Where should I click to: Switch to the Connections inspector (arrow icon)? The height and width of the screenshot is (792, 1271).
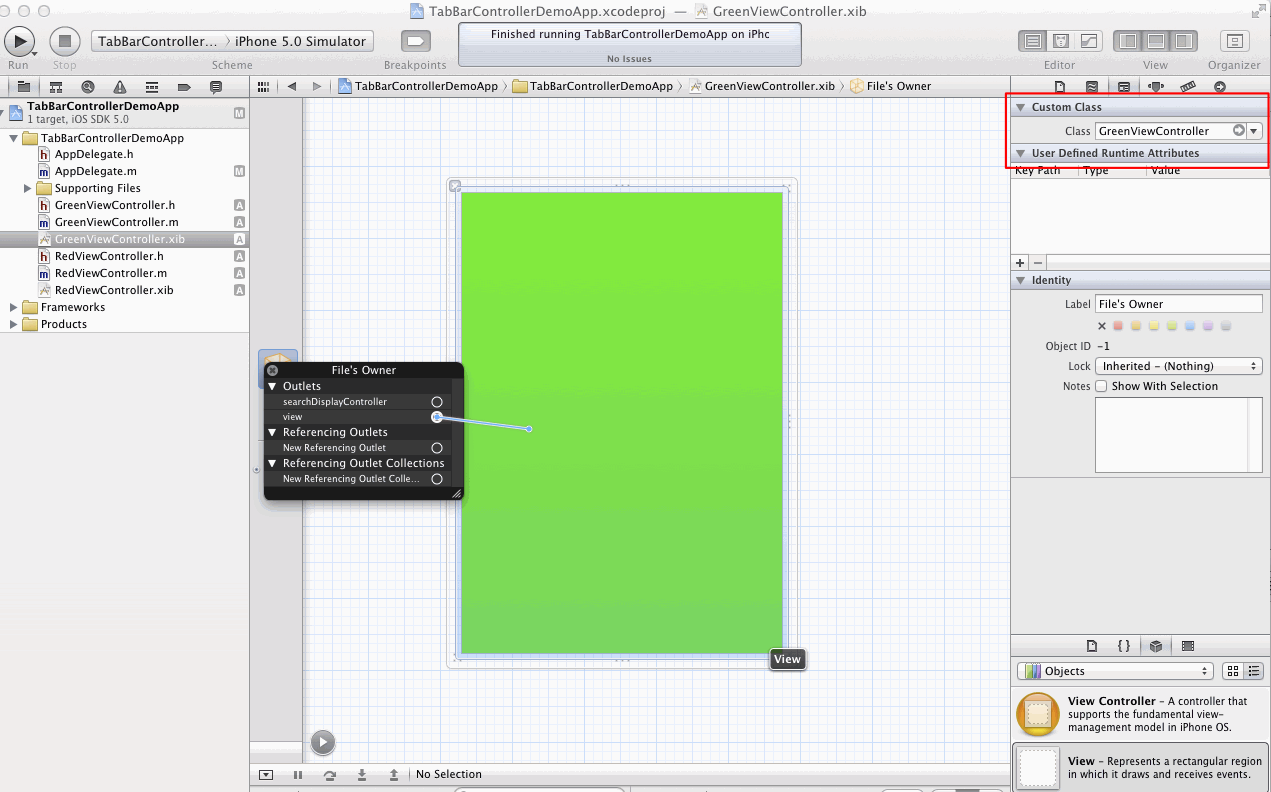(x=1220, y=87)
